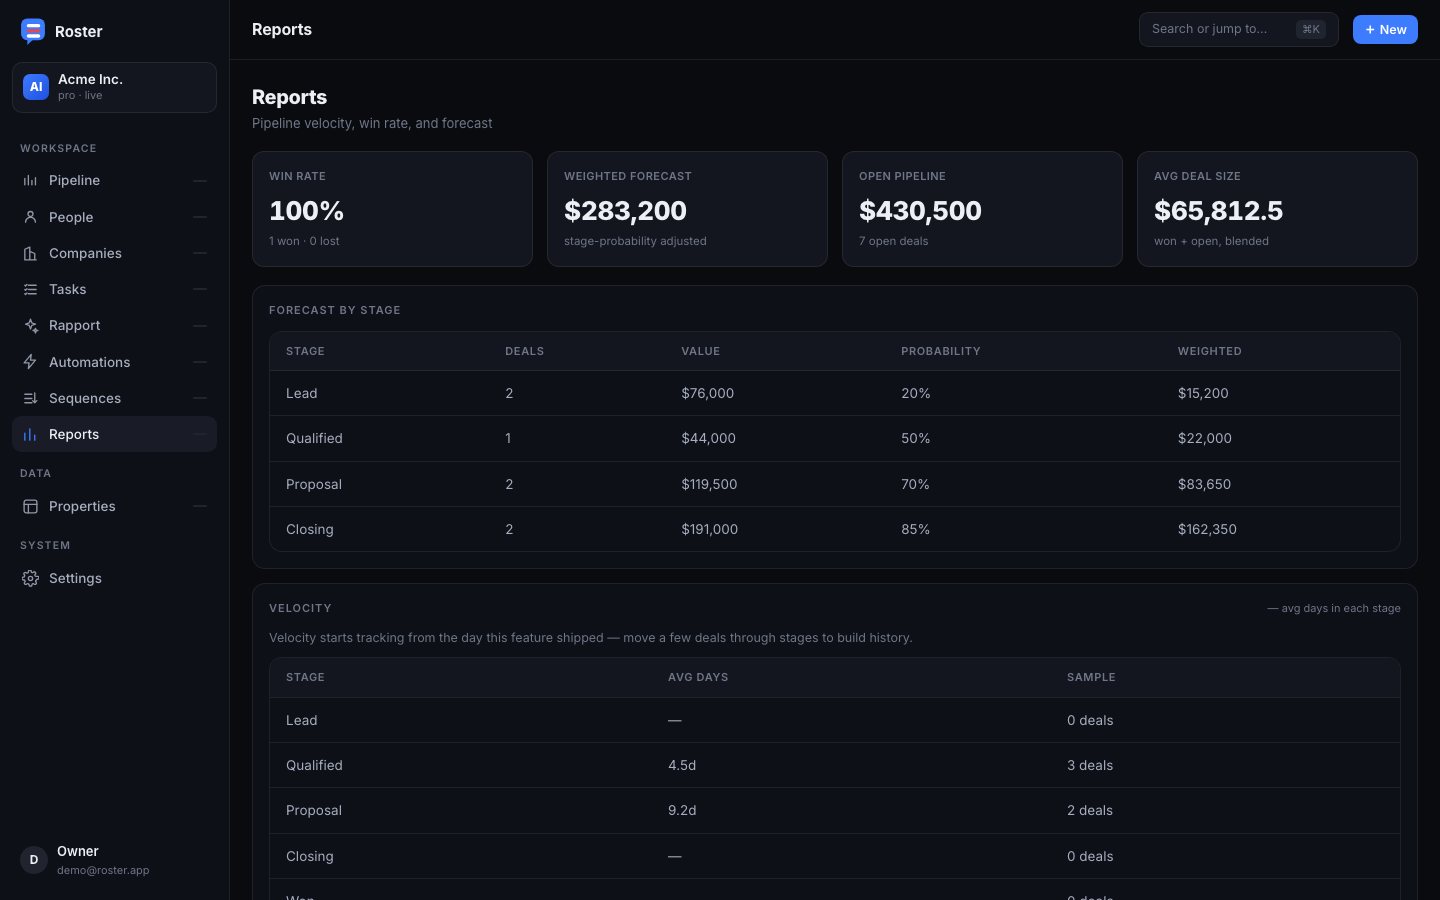Click the Settings gear icon

(x=30, y=578)
